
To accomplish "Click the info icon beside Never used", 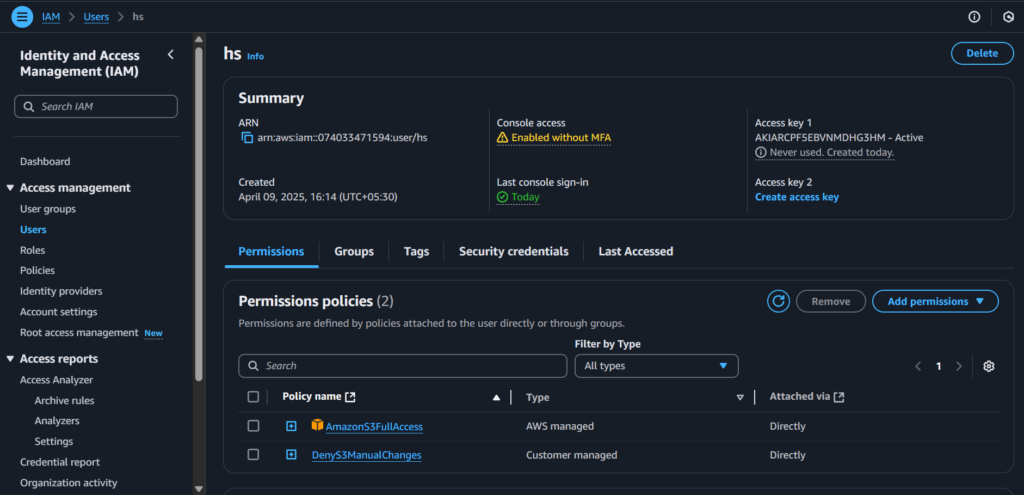I will [x=761, y=152].
